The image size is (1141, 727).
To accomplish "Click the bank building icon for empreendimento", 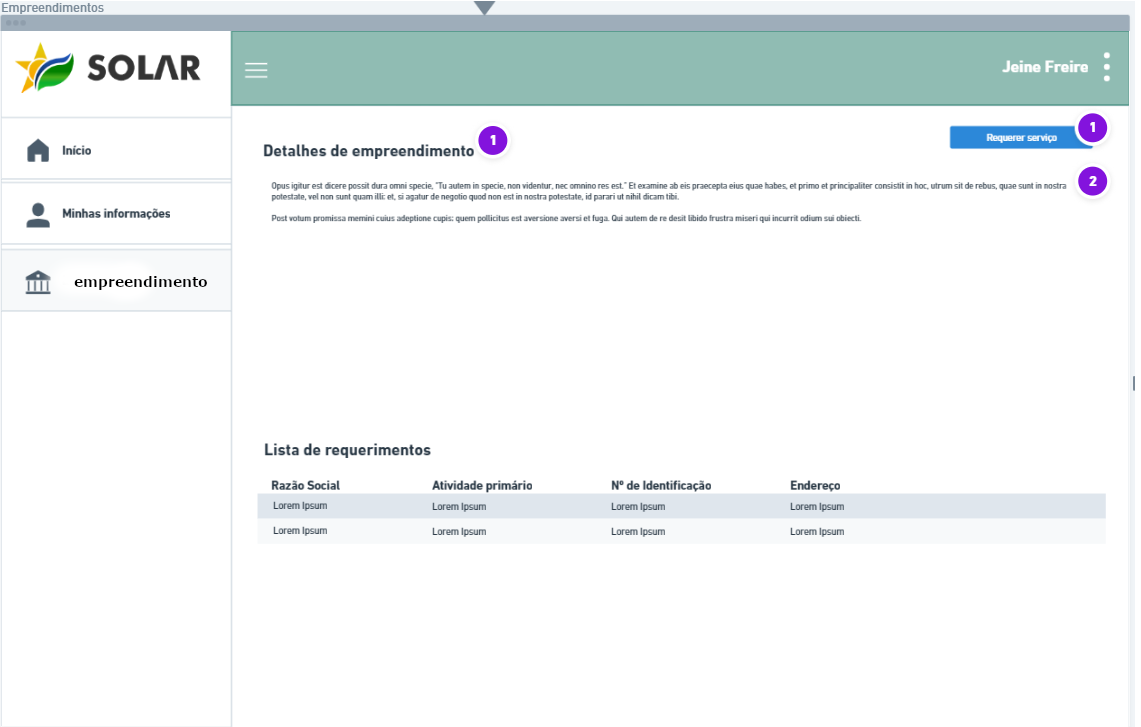I will (38, 282).
